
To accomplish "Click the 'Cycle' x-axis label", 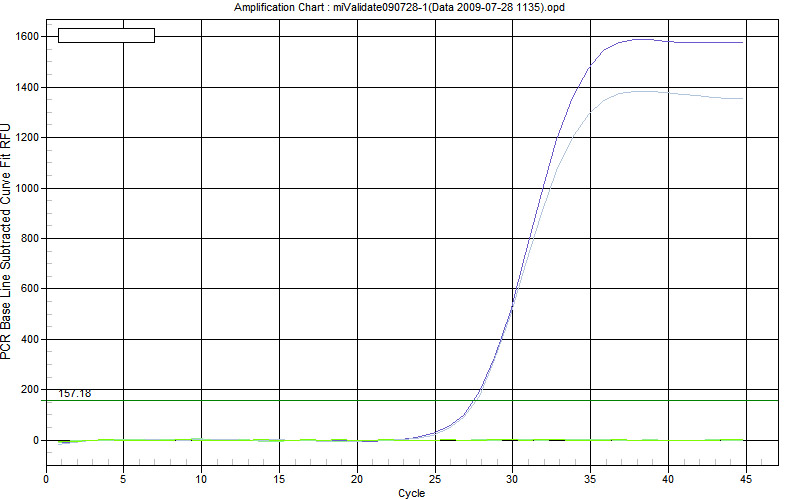I will pyautogui.click(x=411, y=493).
